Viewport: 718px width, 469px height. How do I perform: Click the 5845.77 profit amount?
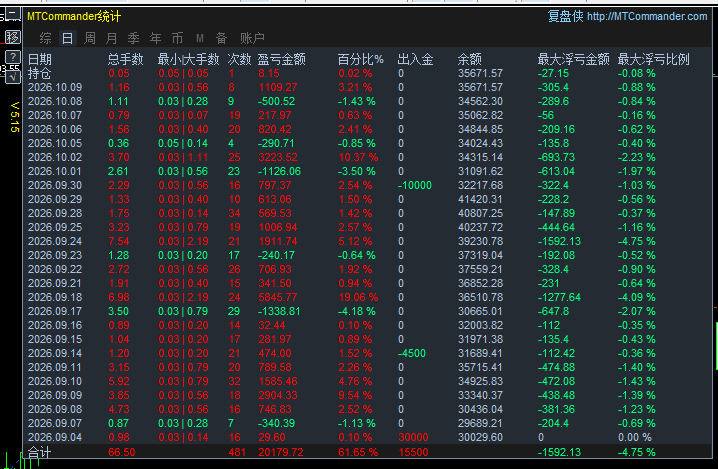pos(278,297)
